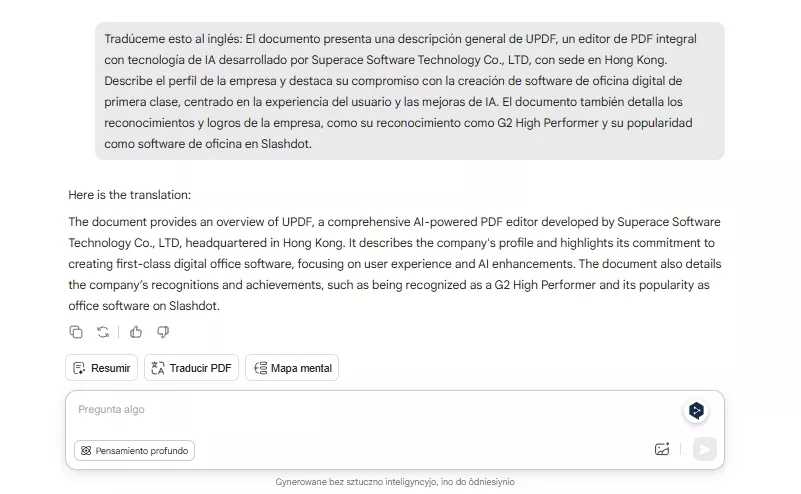Launch the Mapa mental quick action
This screenshot has height=494, width=801.
click(292, 368)
